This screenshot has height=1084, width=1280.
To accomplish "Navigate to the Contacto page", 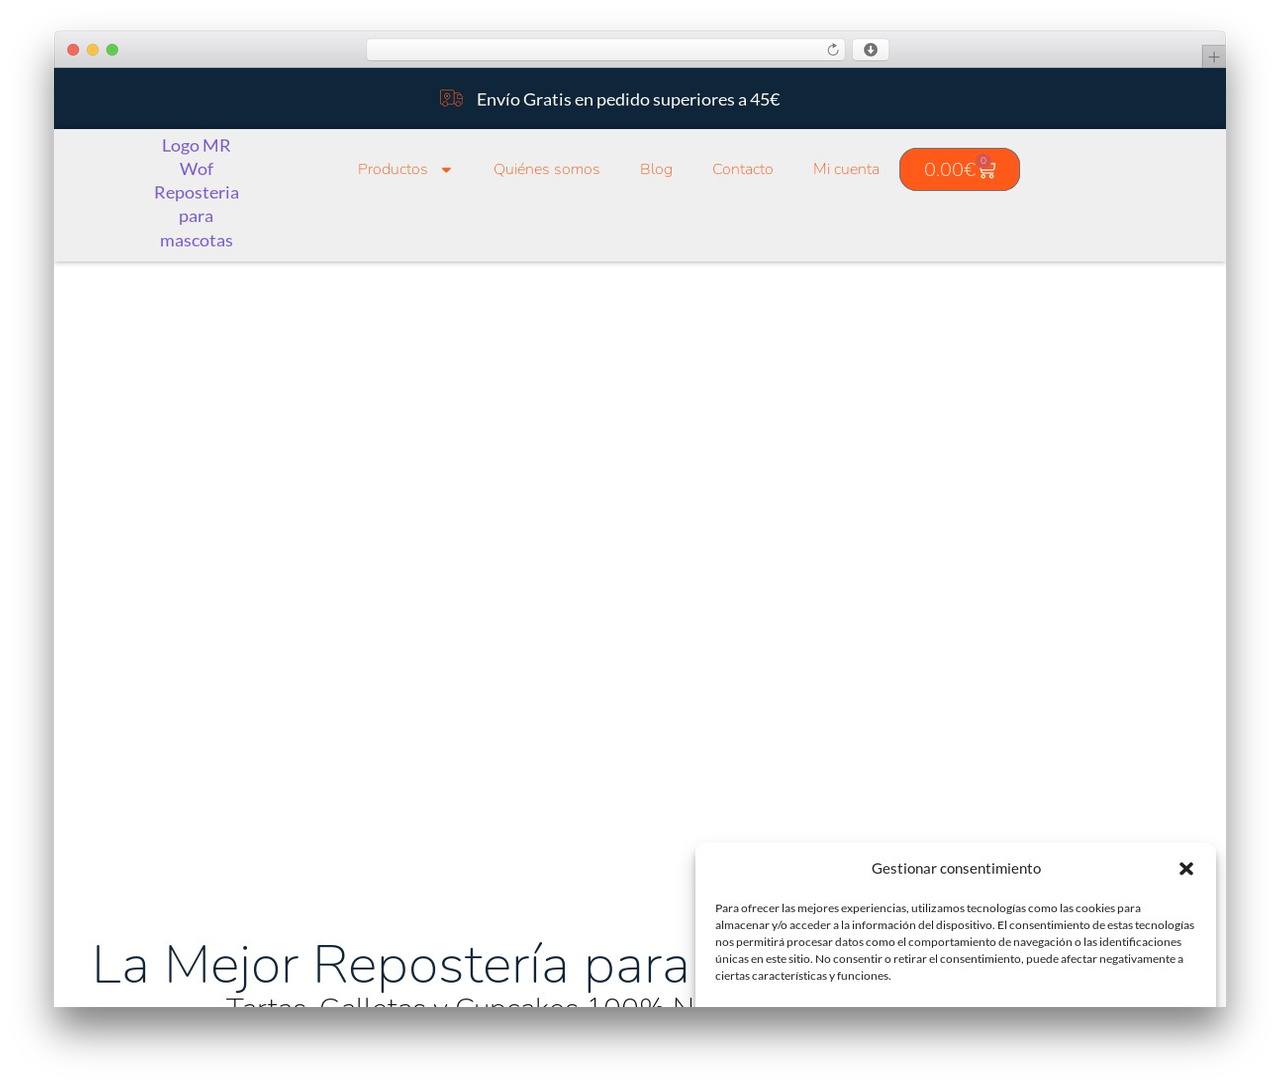I will [742, 170].
